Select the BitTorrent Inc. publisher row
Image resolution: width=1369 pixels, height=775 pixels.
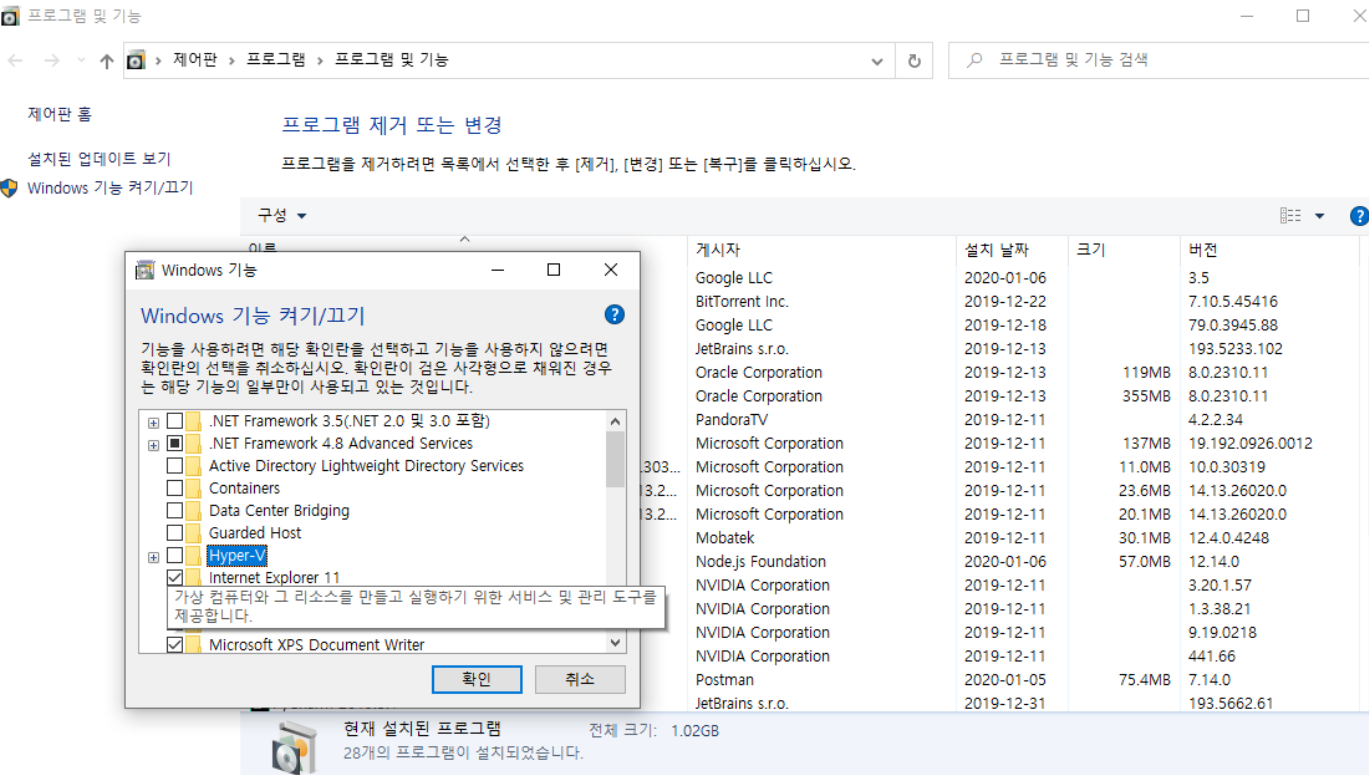coord(742,301)
